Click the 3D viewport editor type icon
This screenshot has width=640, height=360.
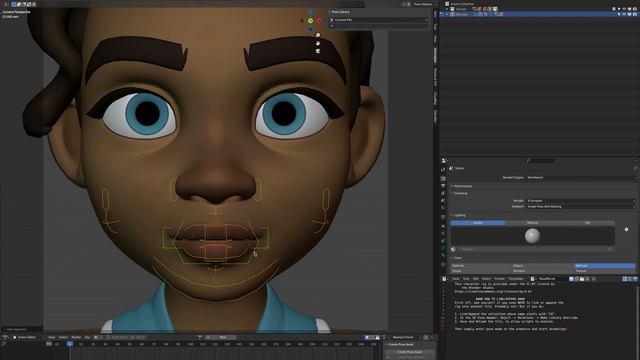(x=5, y=4)
